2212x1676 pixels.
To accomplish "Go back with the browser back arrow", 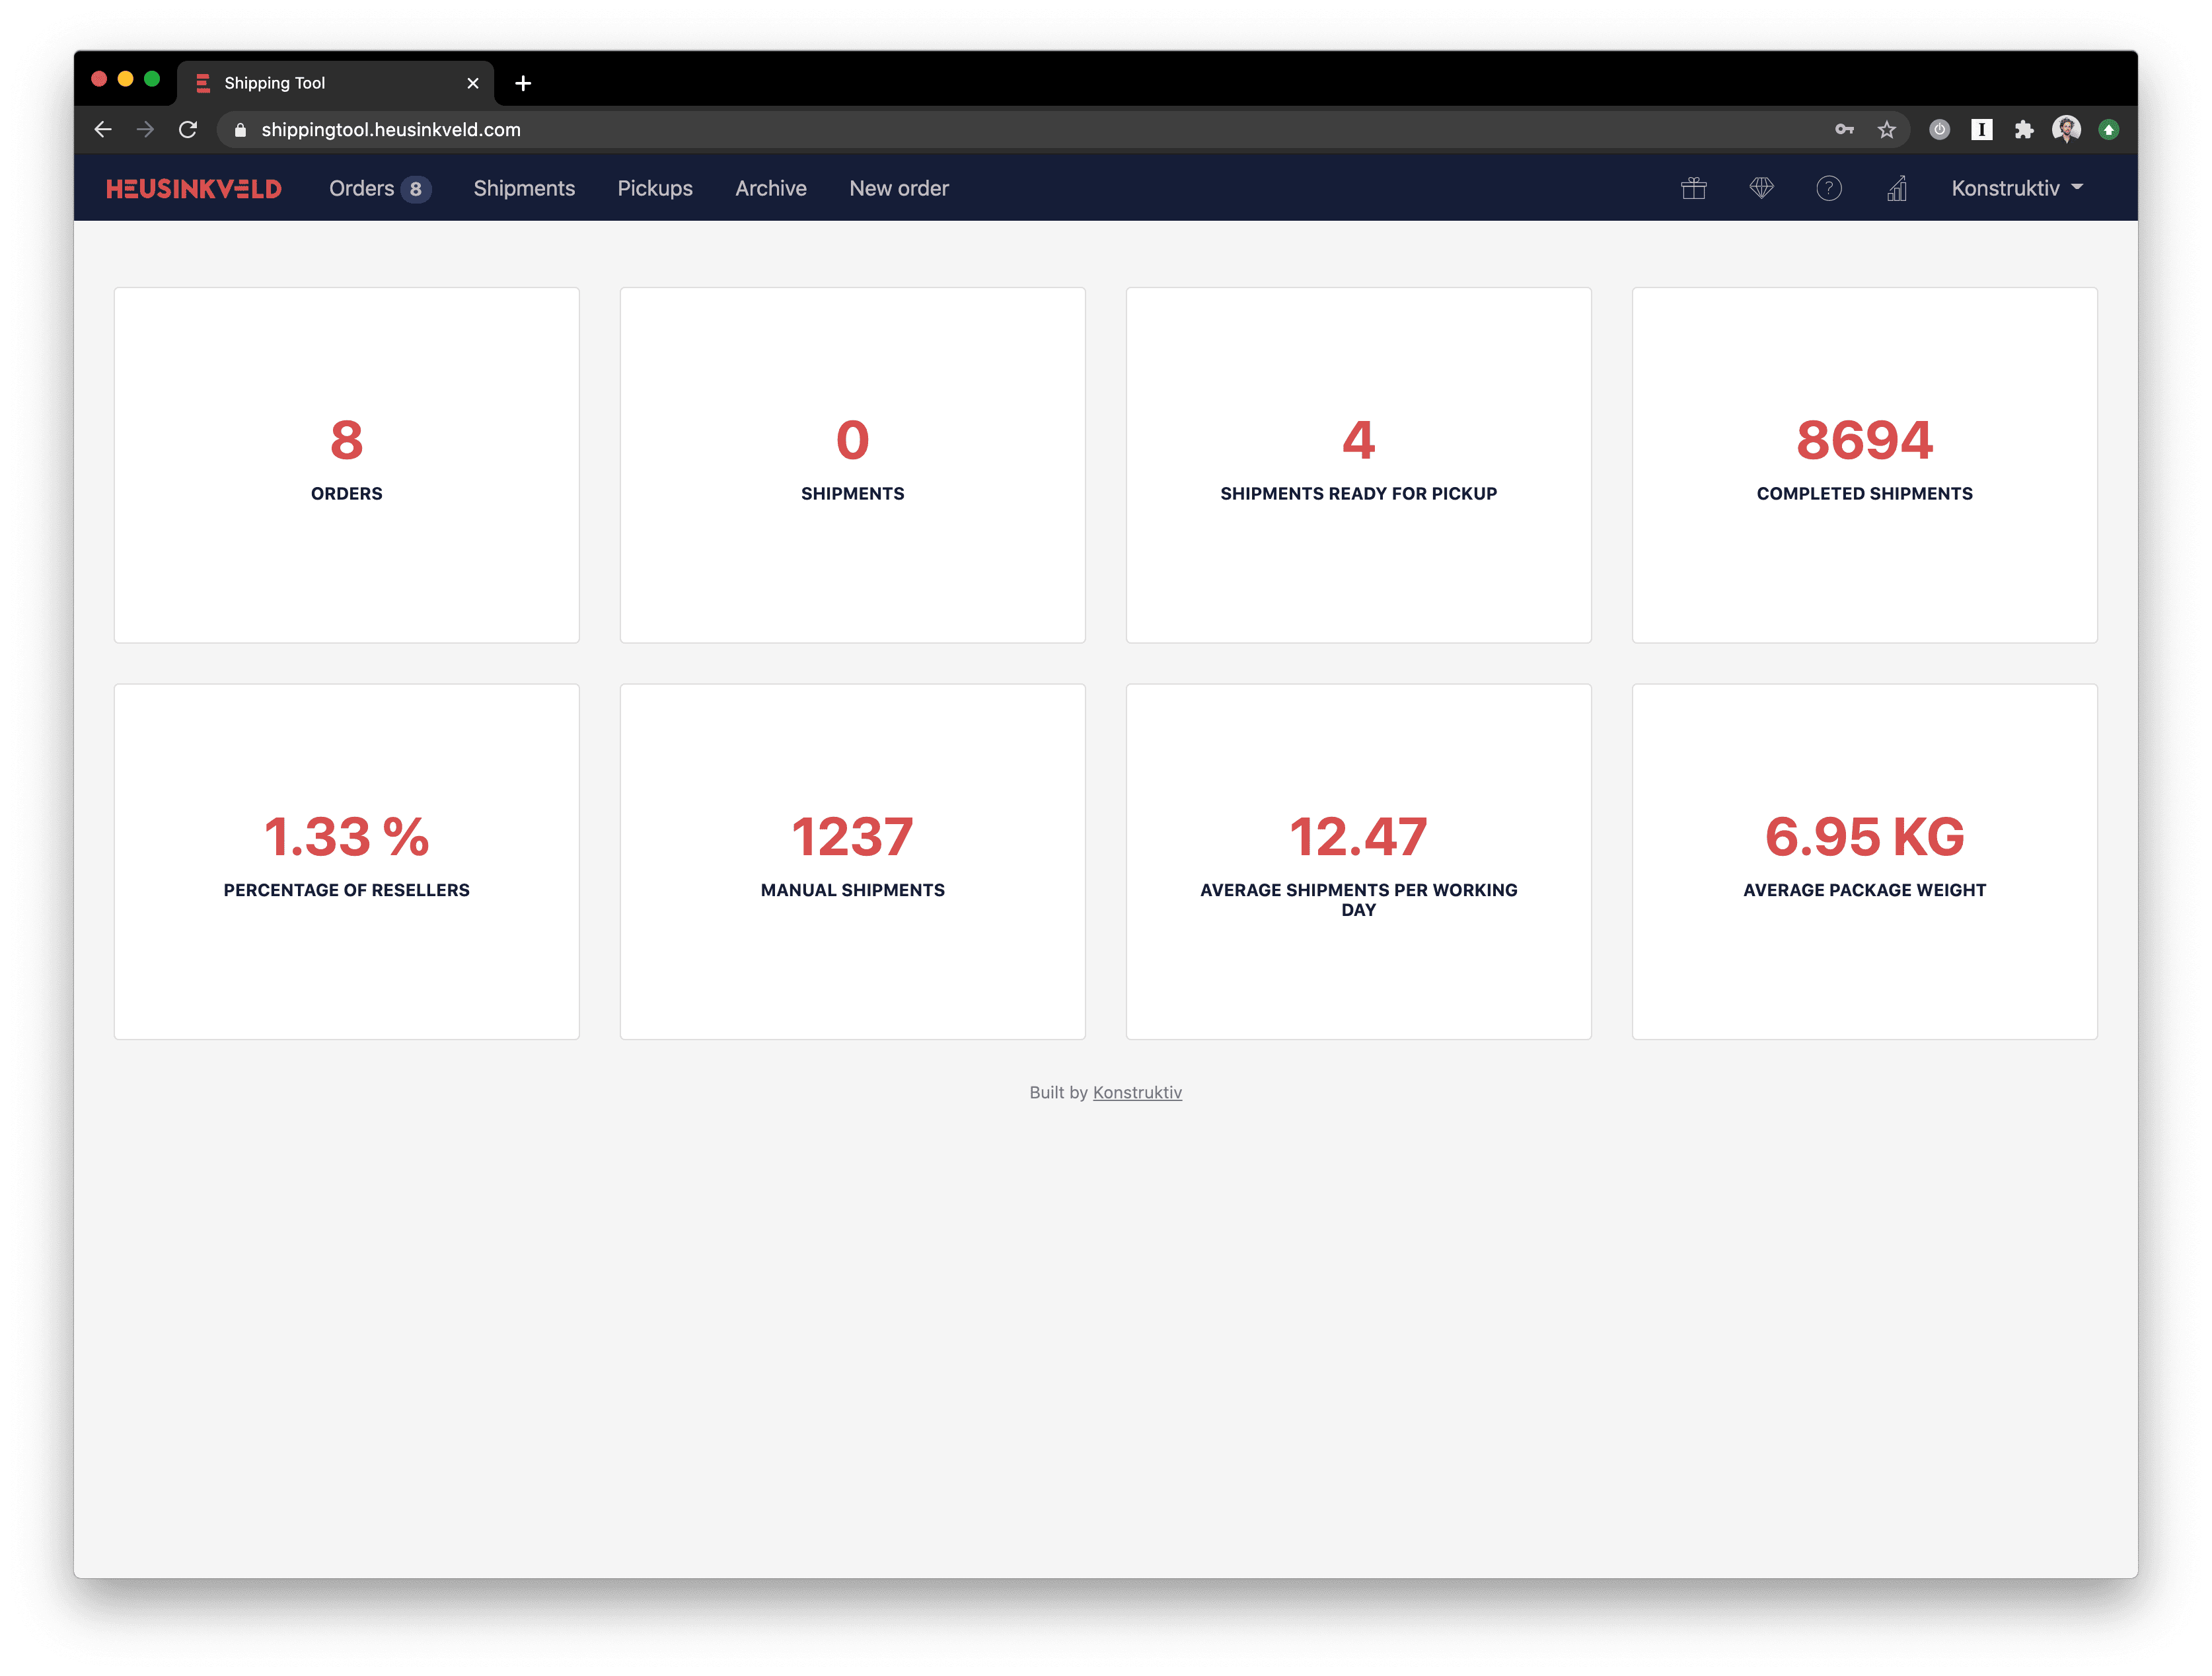I will click(x=103, y=130).
